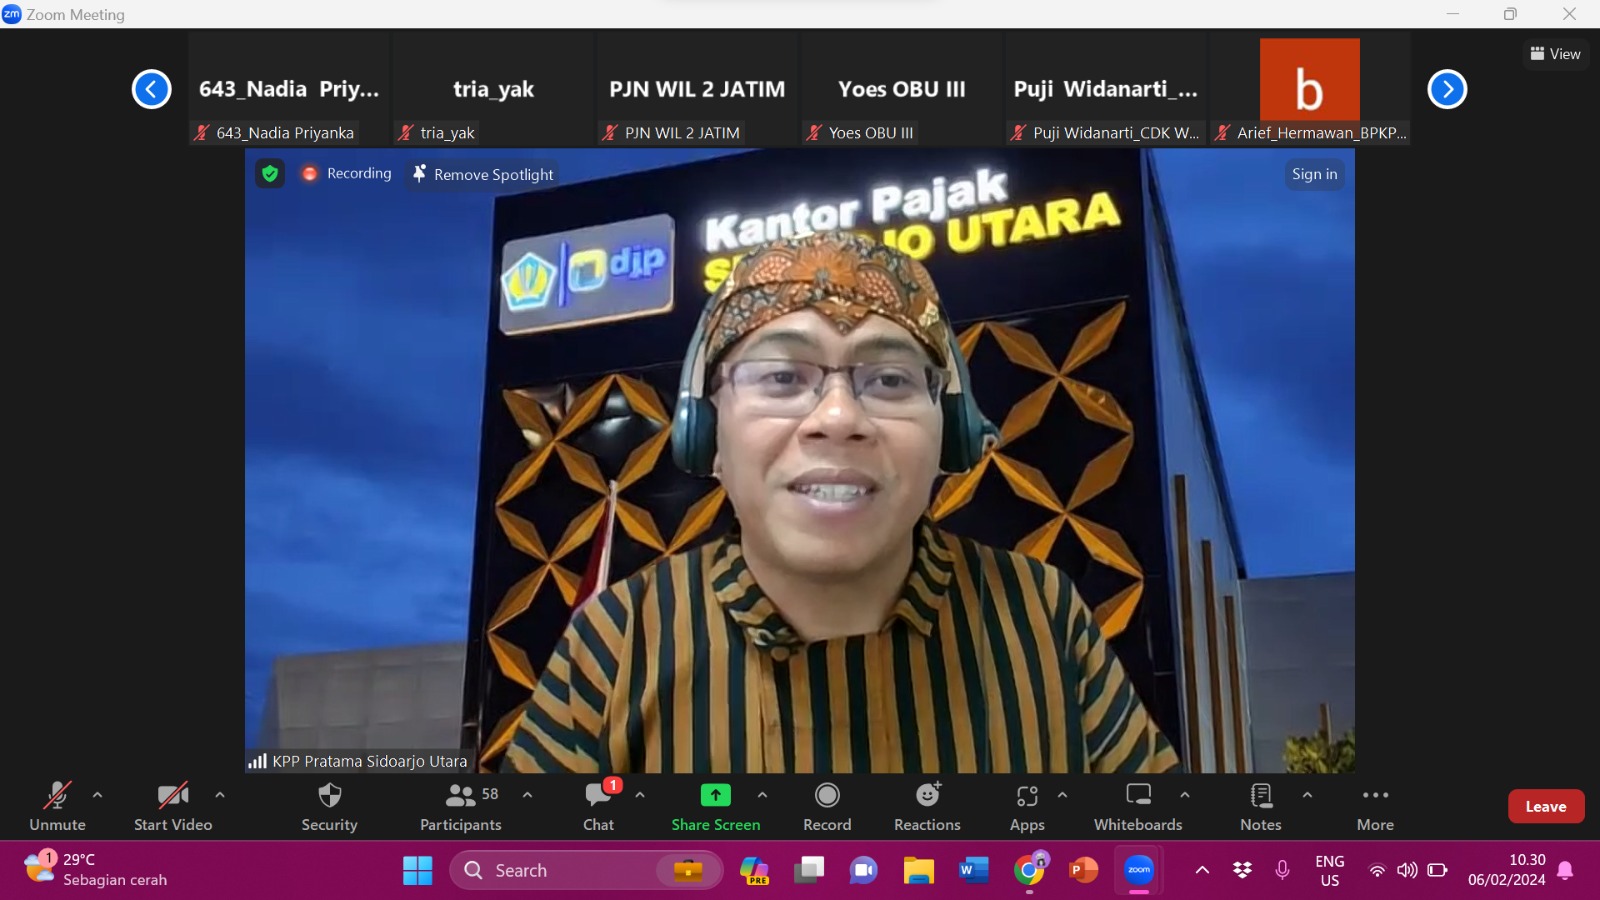The width and height of the screenshot is (1600, 900).
Task: Click the green Share Screen icon
Action: click(x=715, y=795)
